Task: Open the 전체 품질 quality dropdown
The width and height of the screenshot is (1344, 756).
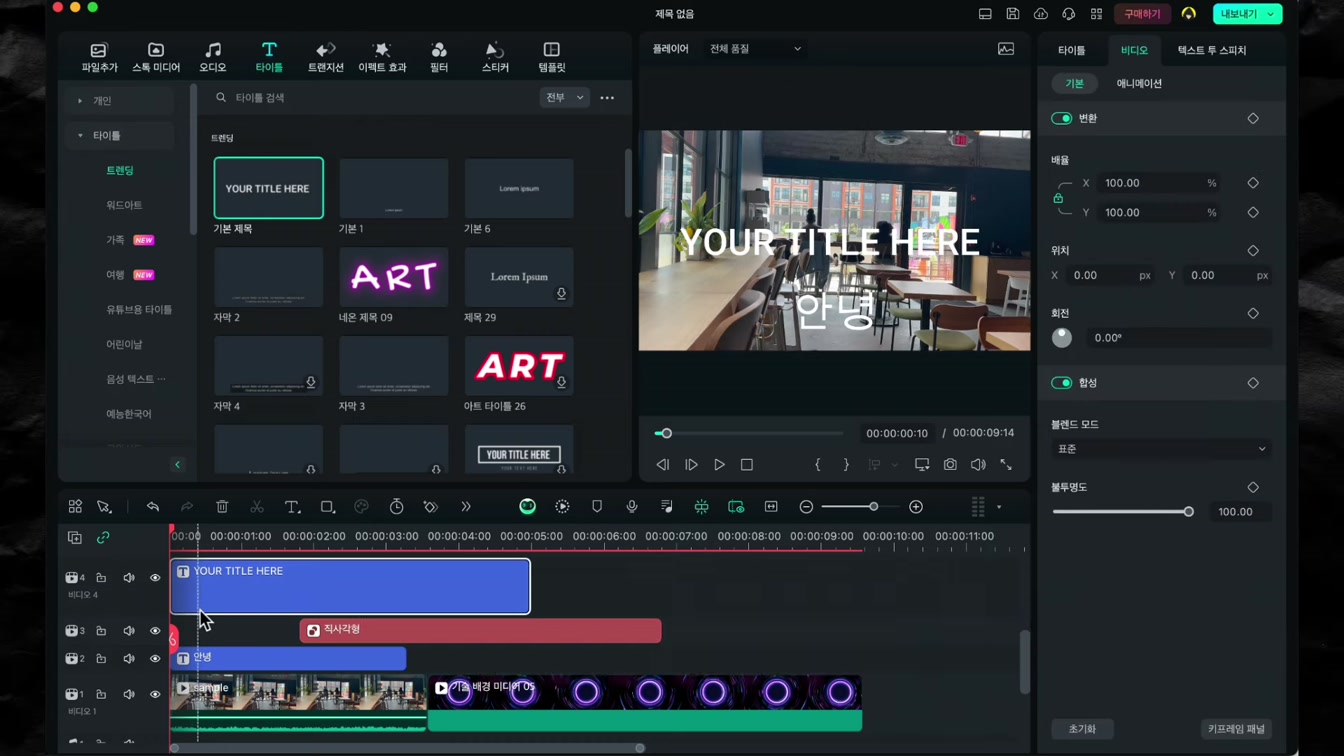Action: coord(755,49)
